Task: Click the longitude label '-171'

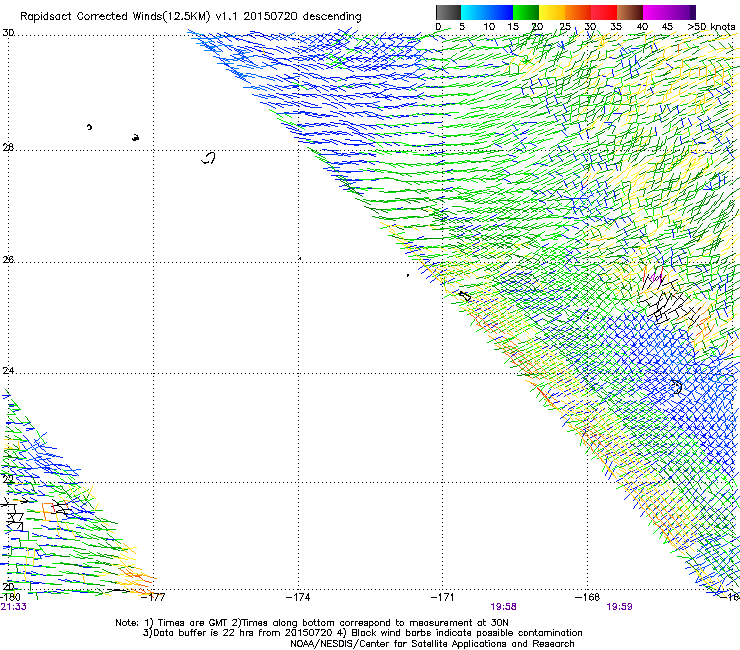Action: click(x=443, y=597)
